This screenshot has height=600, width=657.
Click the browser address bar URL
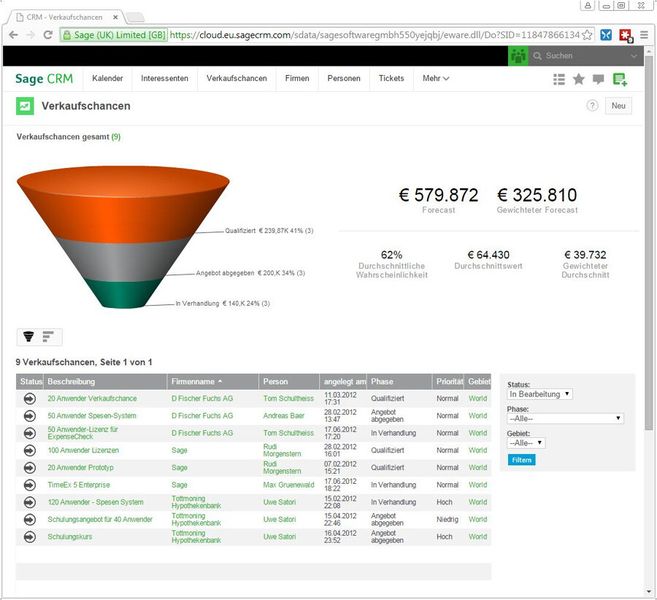(x=375, y=35)
